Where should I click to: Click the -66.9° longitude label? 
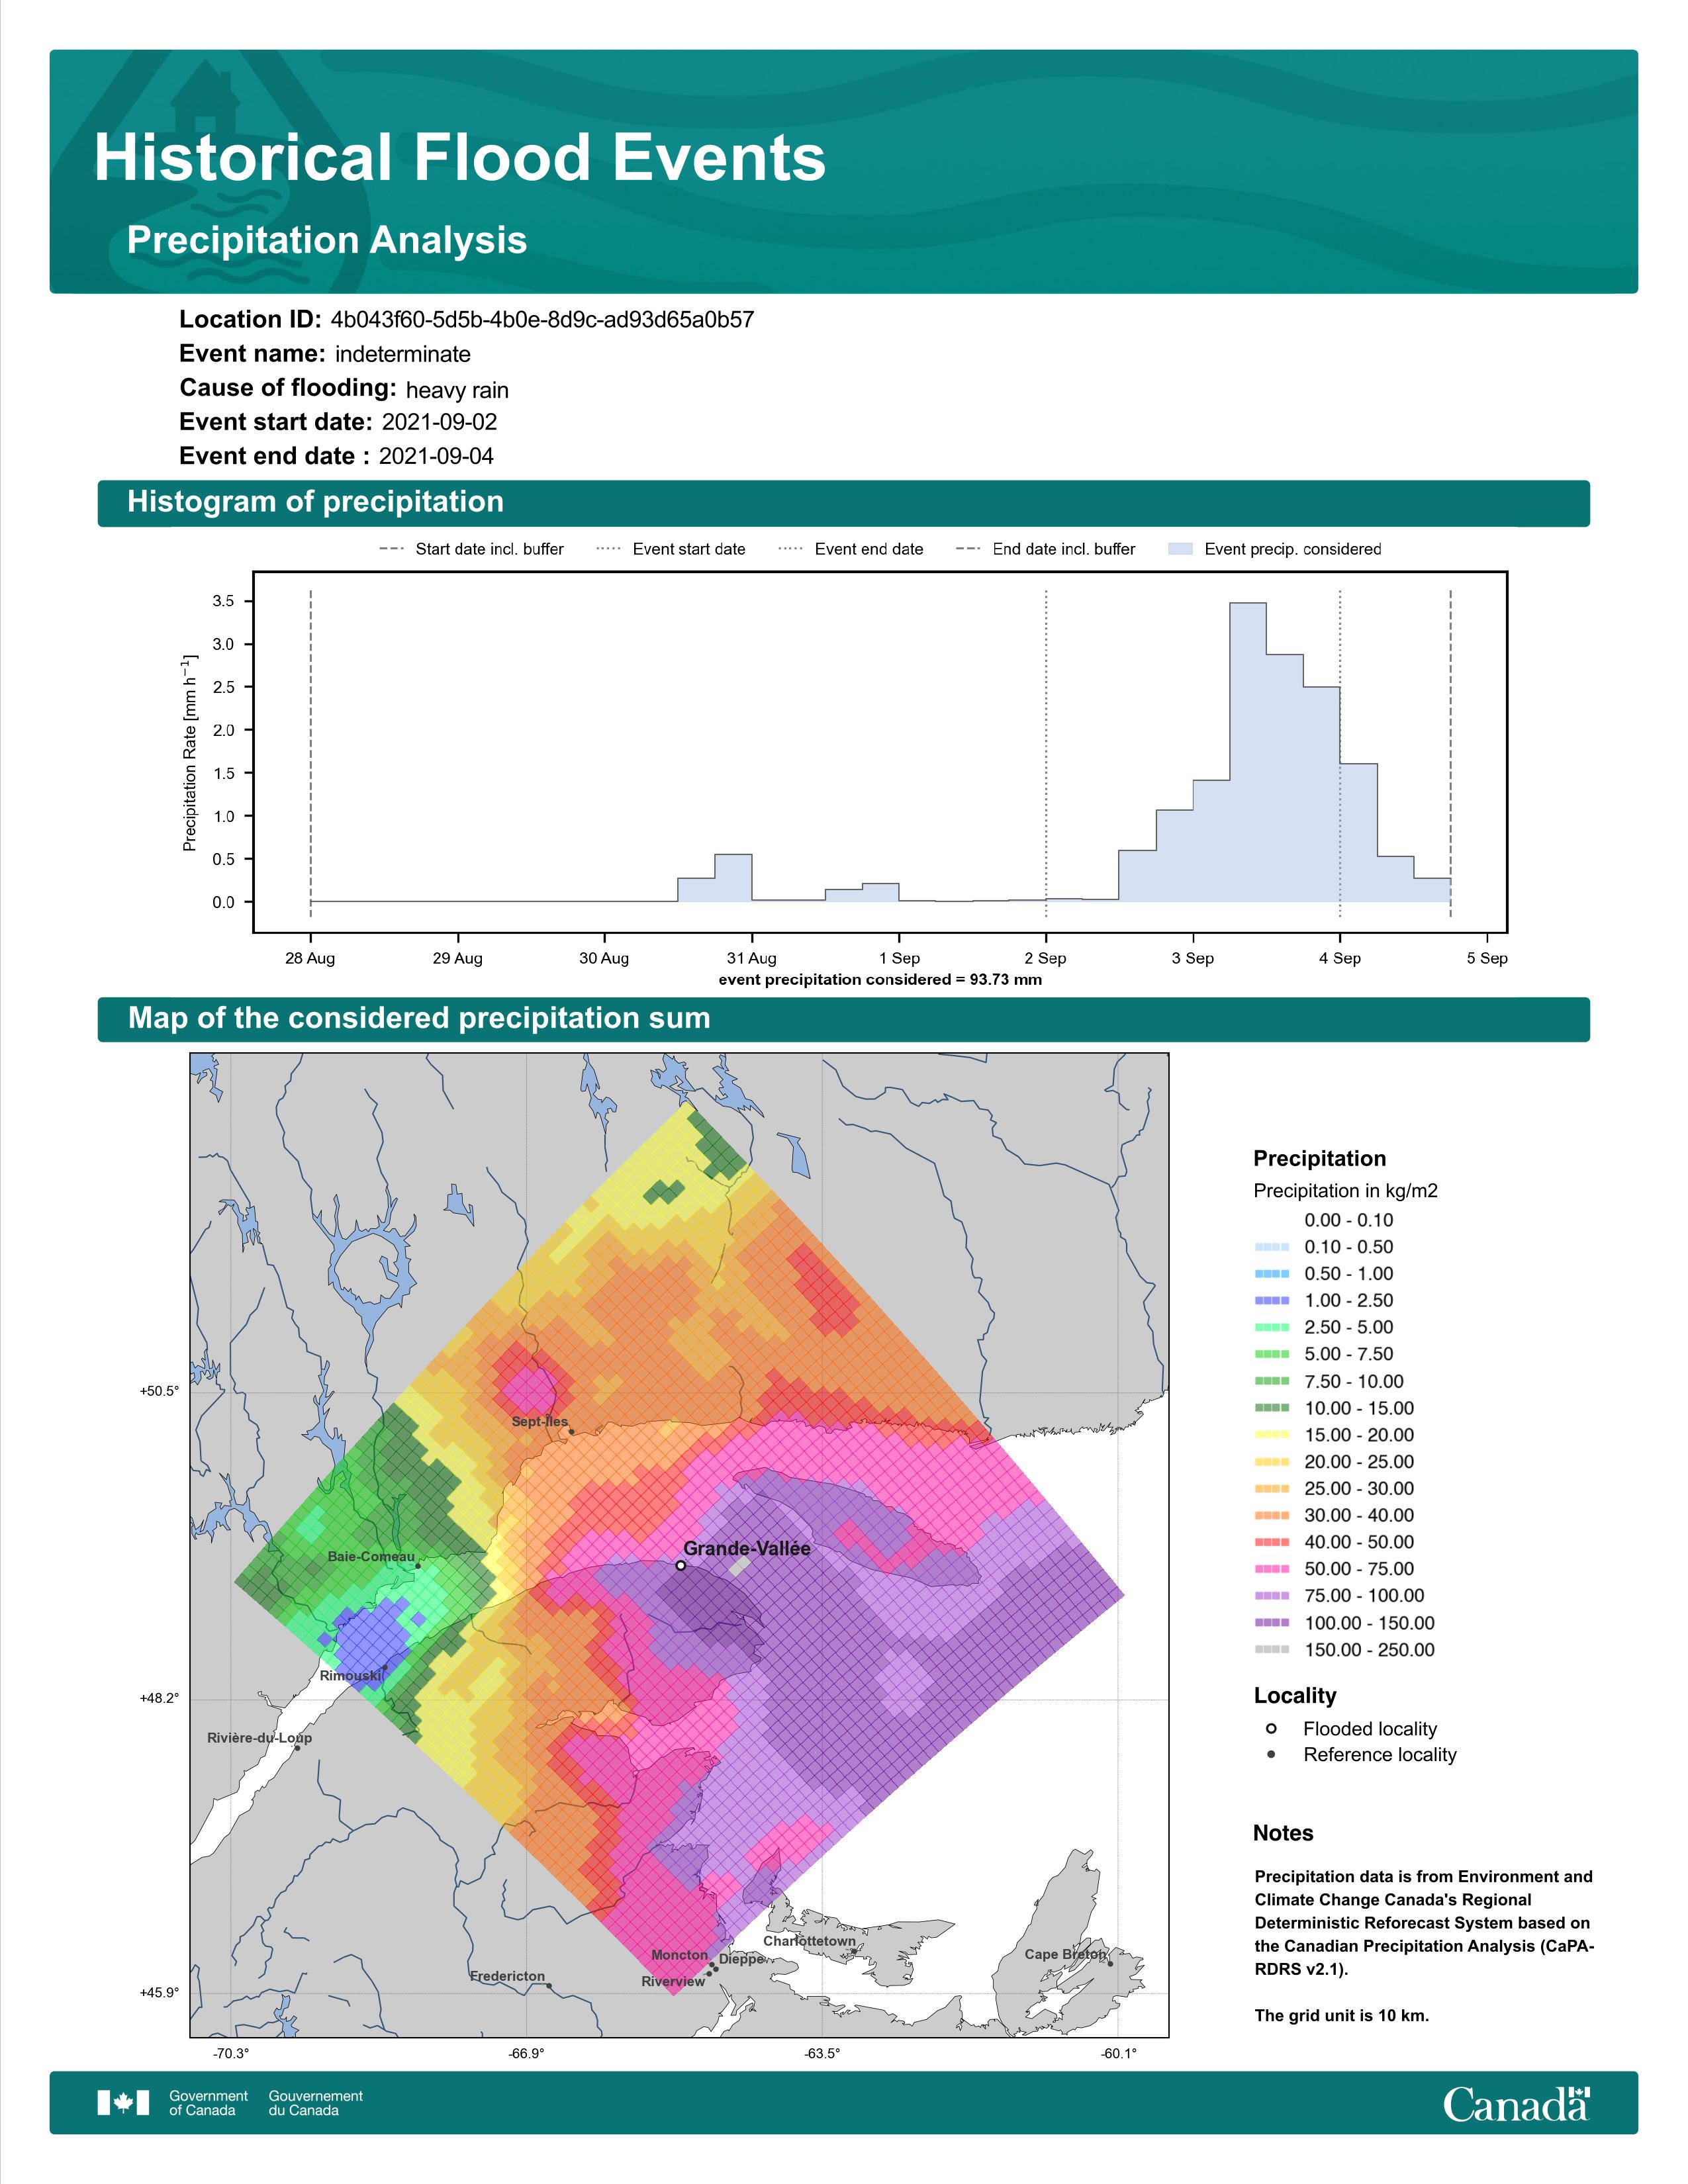[526, 2054]
